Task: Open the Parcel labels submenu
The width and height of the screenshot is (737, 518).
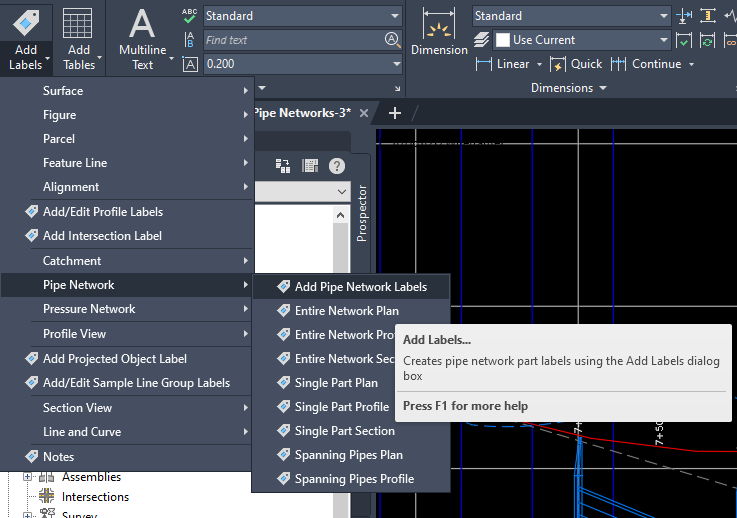Action: pyautogui.click(x=127, y=139)
